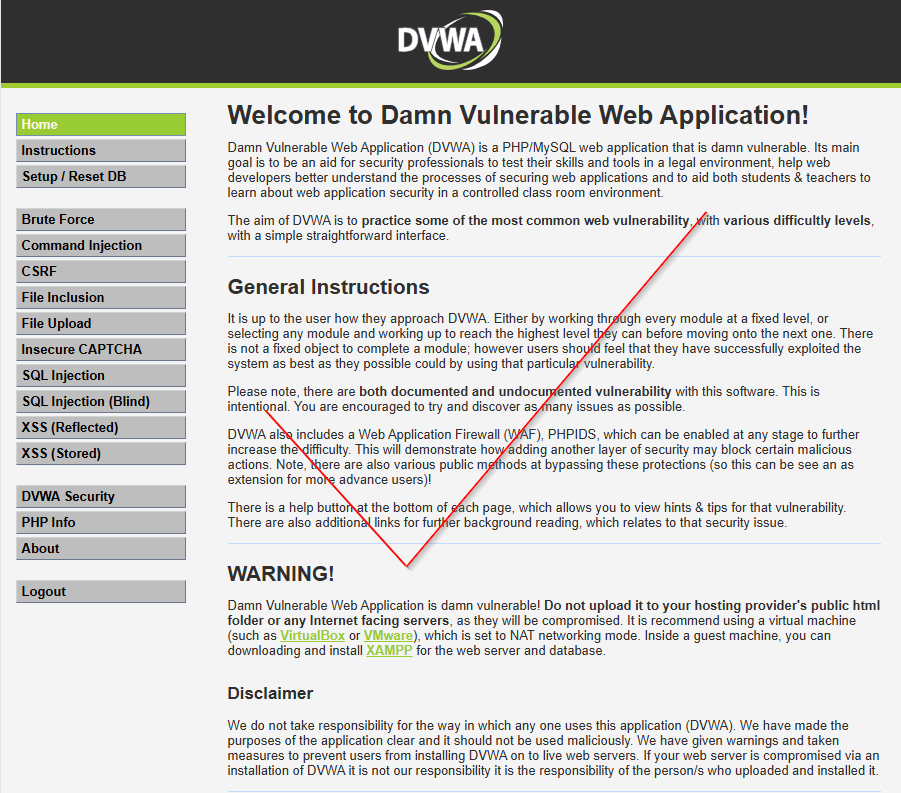
Task: Open Setup / Reset DB page
Action: pos(101,176)
